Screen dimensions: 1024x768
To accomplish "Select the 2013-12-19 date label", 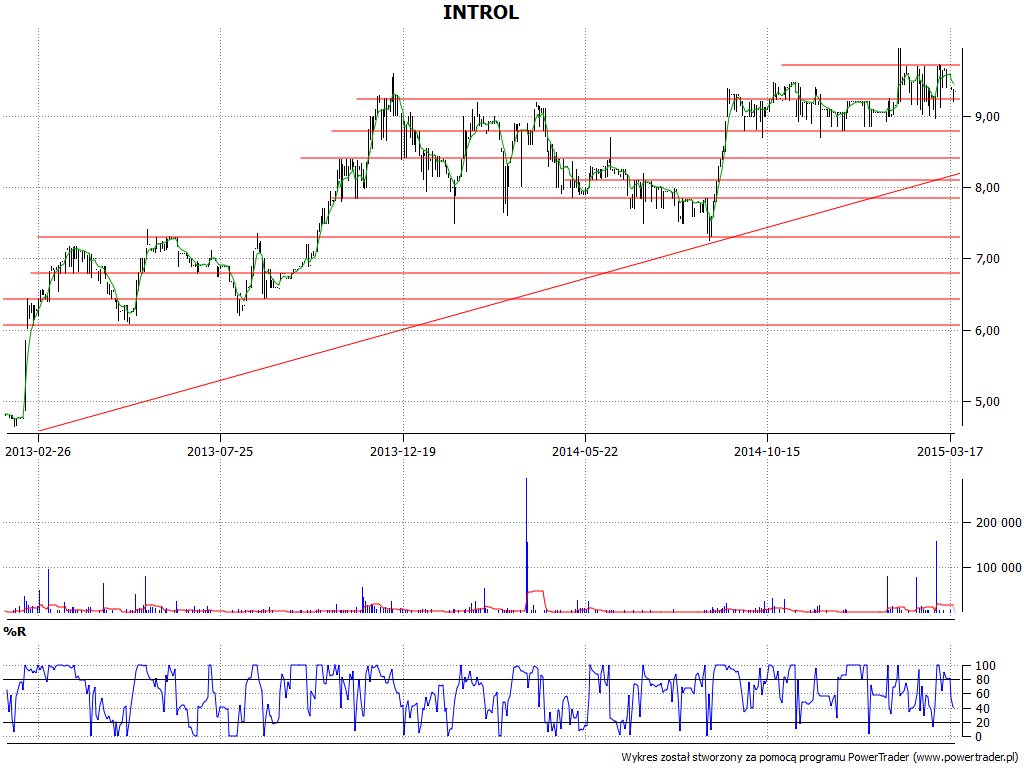I will (403, 451).
